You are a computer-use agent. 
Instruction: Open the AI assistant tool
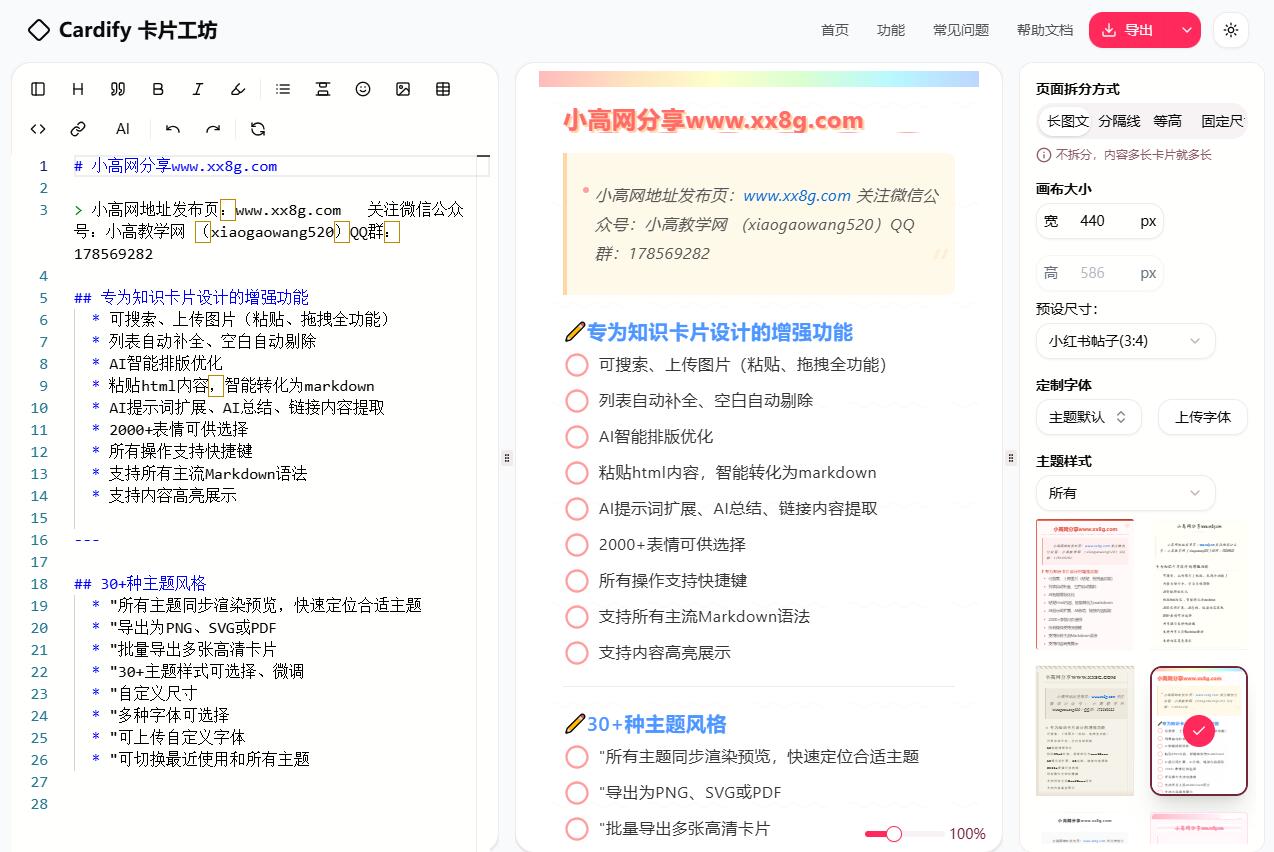123,129
